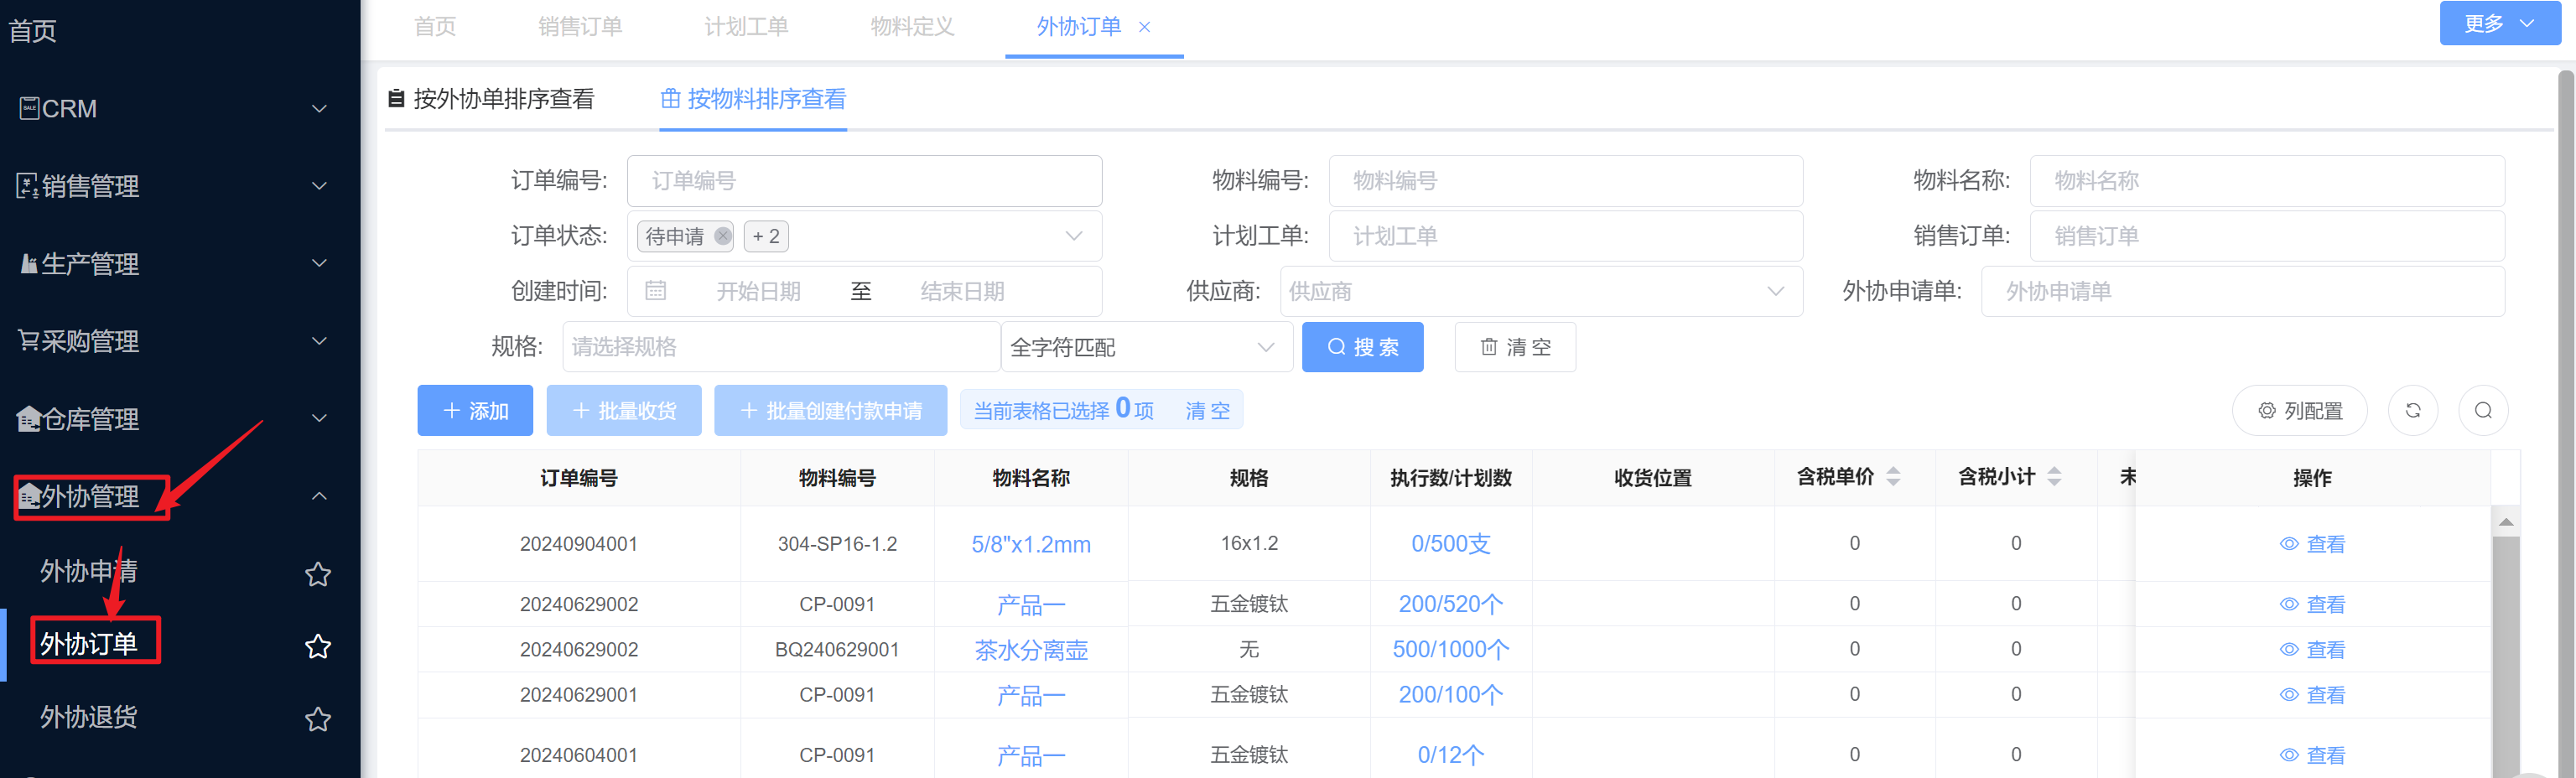Toggle the star beside 外协订单
Image resolution: width=2576 pixels, height=778 pixels.
318,646
